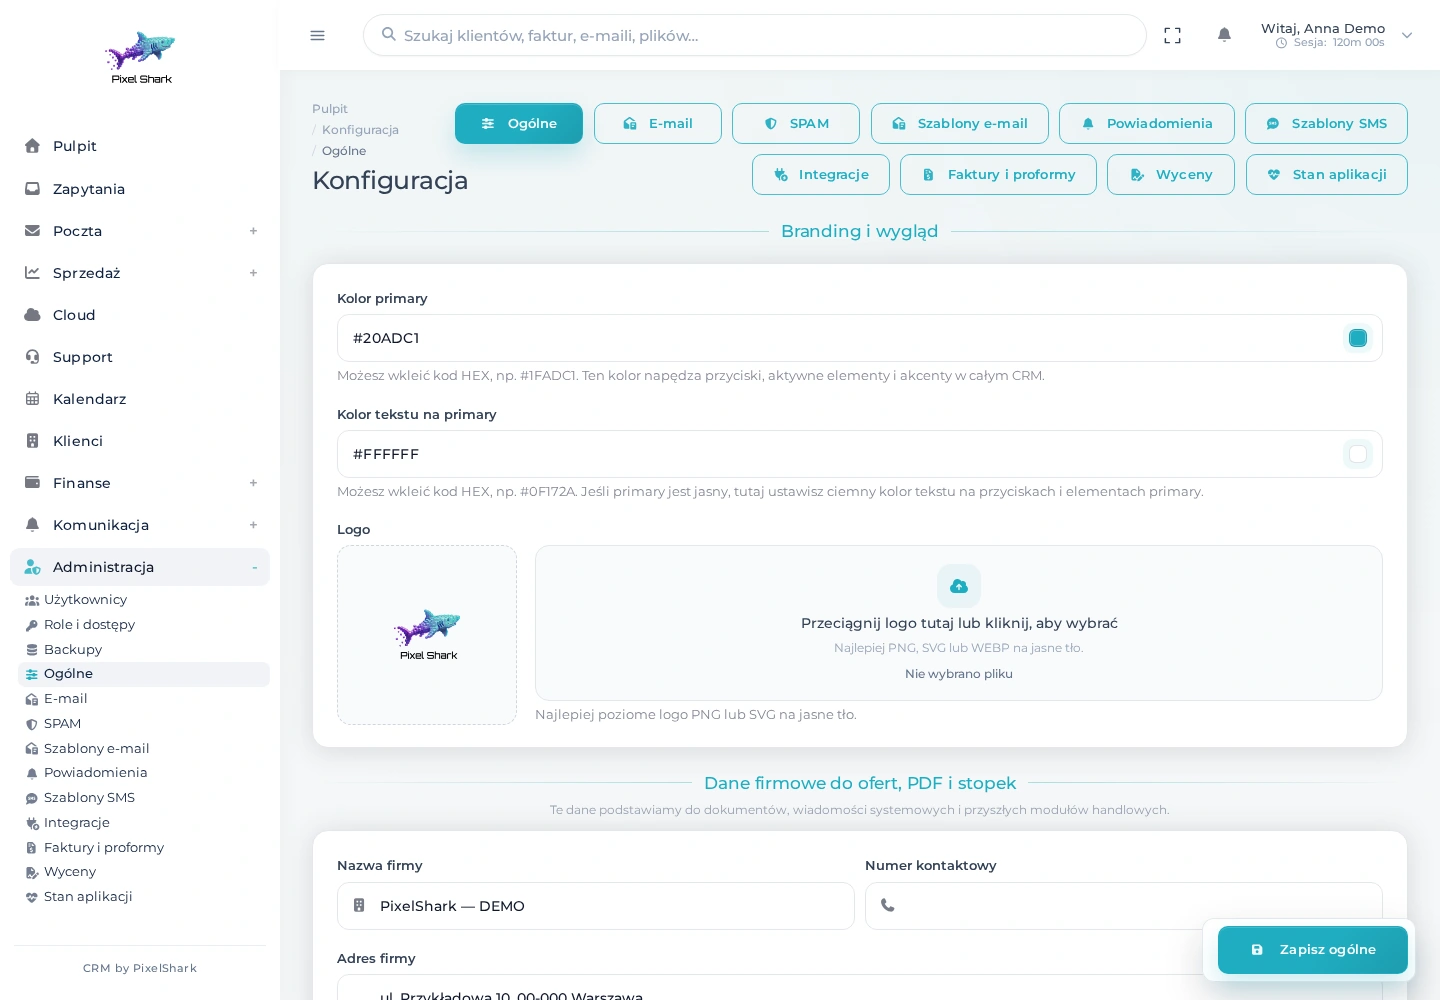
Task: Expand Sprzedaż submenu plus
Action: click(253, 273)
